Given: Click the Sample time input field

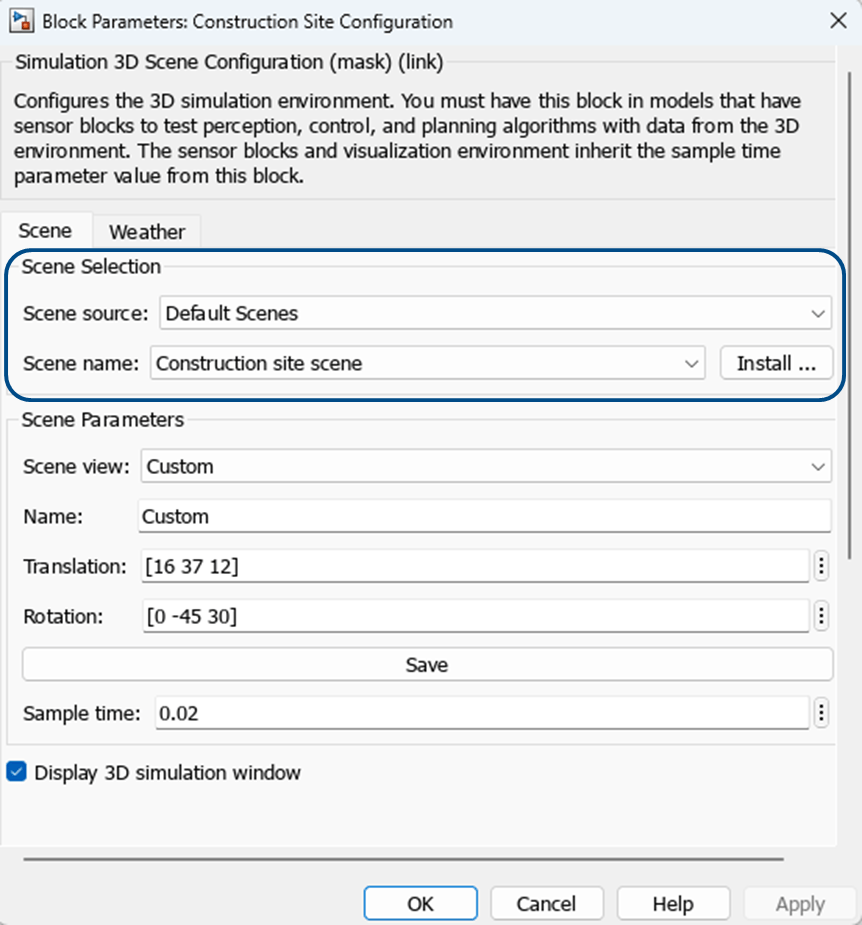Looking at the screenshot, I should coord(480,713).
